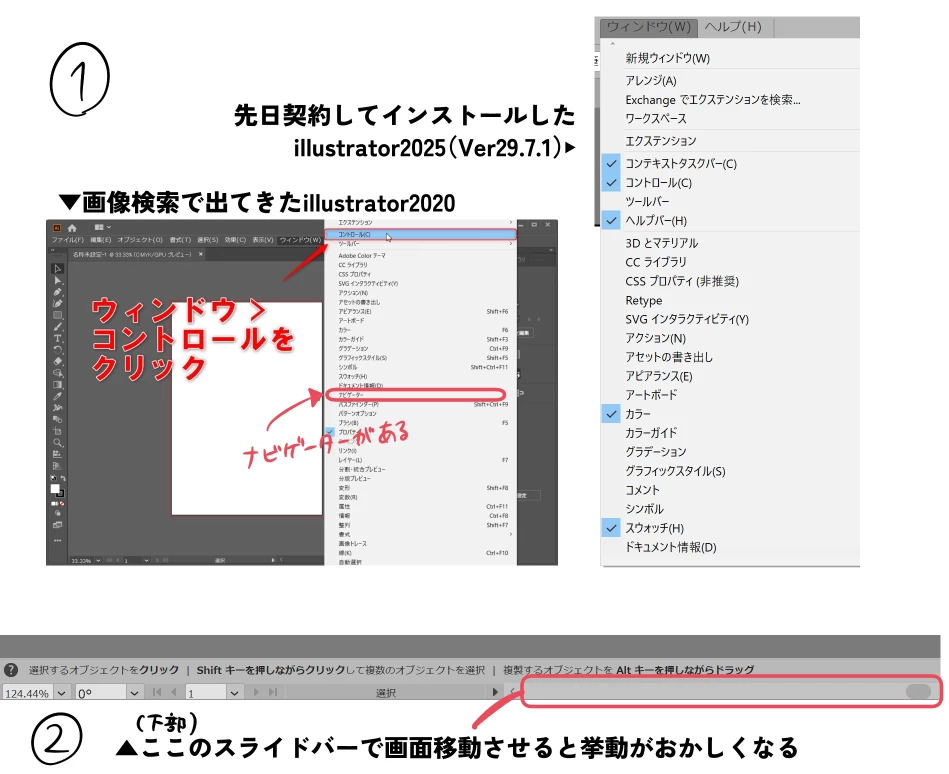Screen dimensions: 949x774
Task: Select the Selection tool in Illustrator 2020 toolbar
Action: point(57,269)
